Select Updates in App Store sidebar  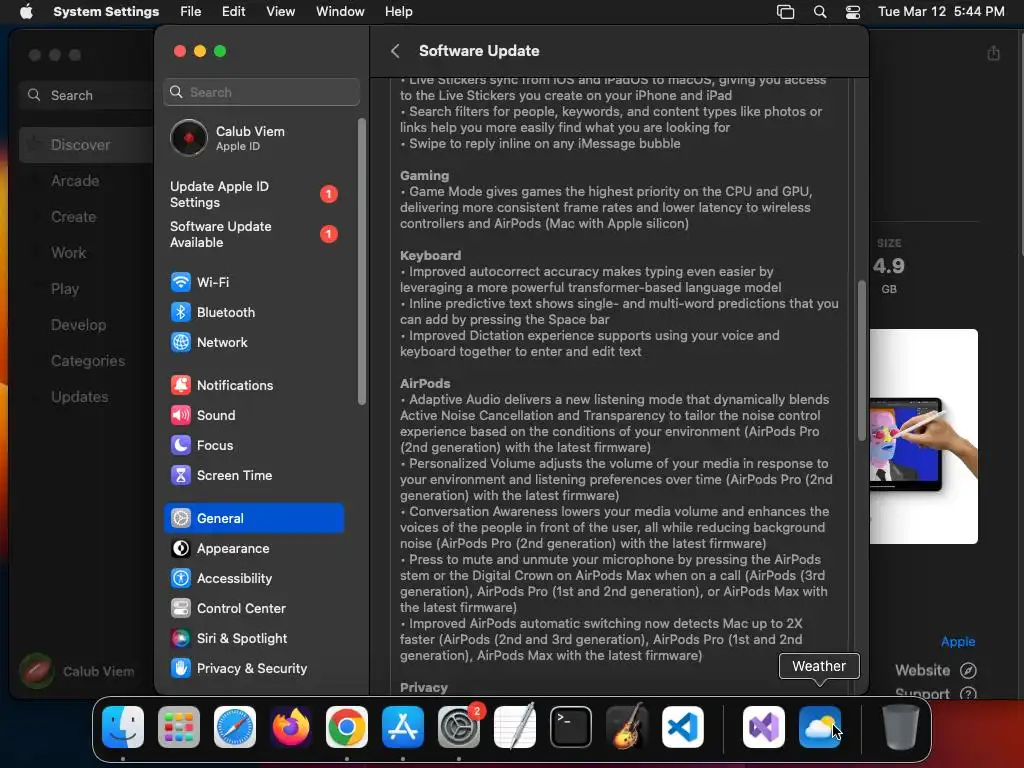pos(80,396)
